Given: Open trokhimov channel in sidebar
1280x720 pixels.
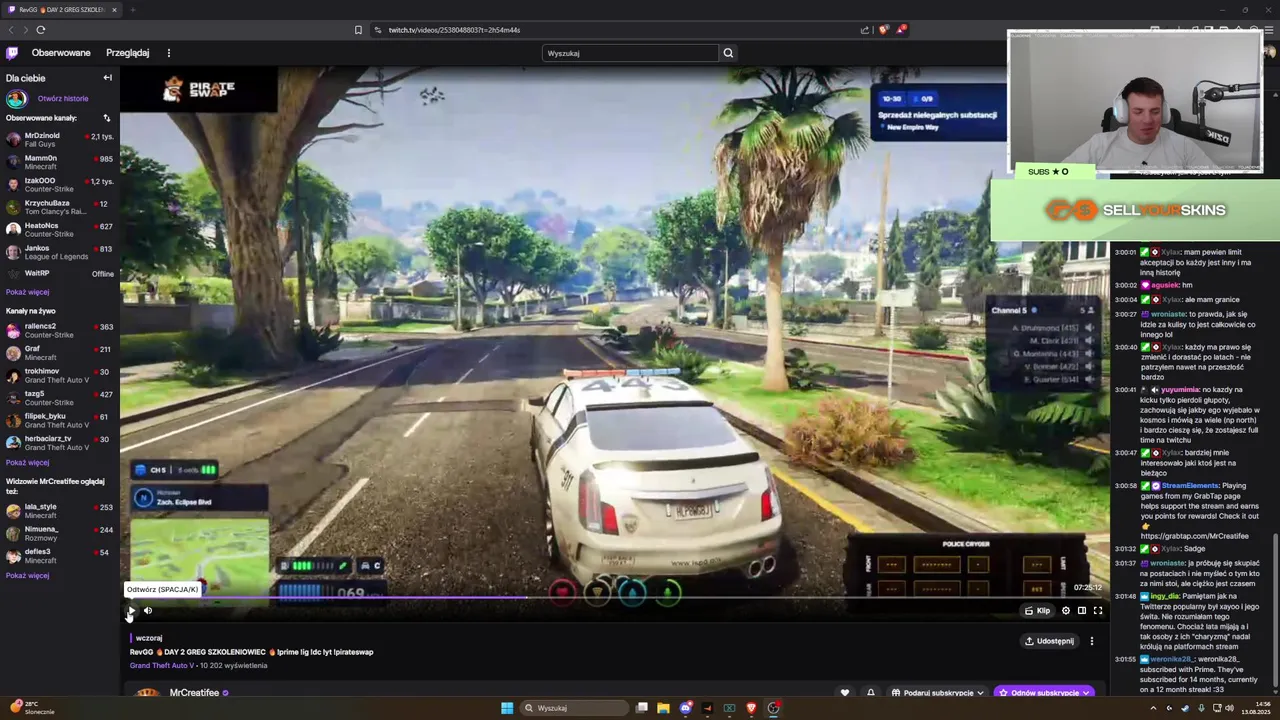Looking at the screenshot, I should point(60,376).
